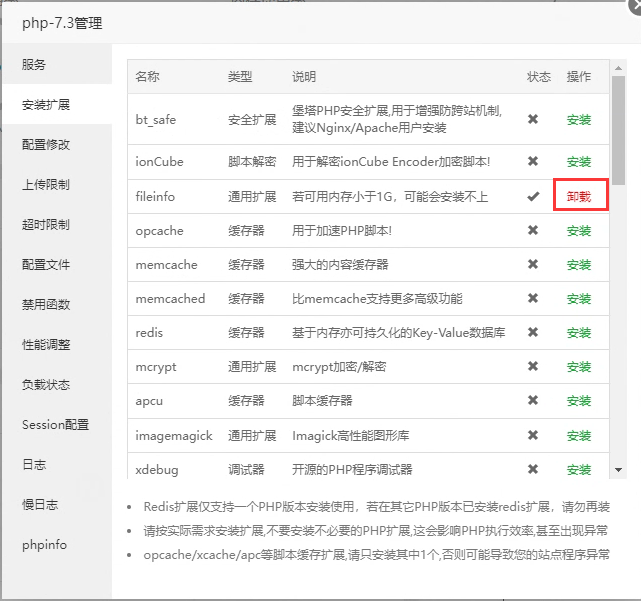
Task: Install the bt_safe security extension
Action: [579, 120]
